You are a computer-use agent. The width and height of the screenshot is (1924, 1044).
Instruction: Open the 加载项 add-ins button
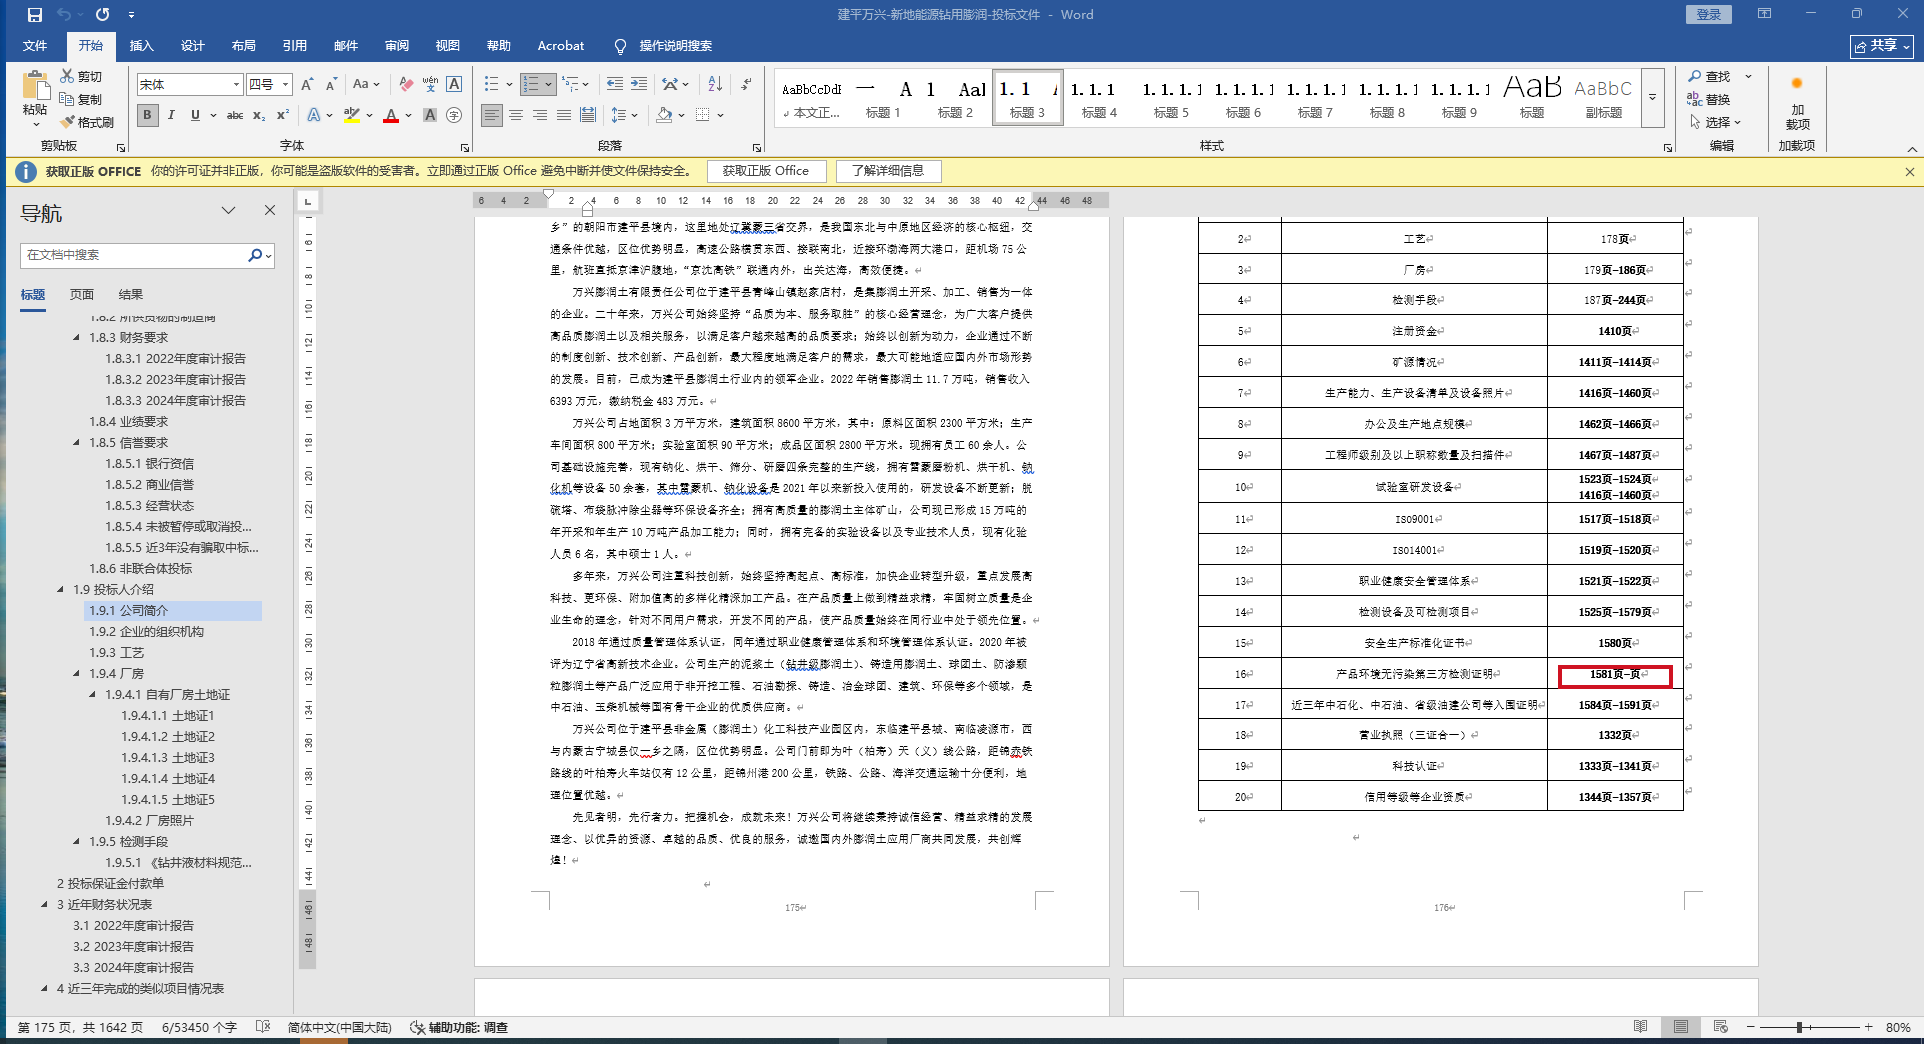click(x=1797, y=102)
